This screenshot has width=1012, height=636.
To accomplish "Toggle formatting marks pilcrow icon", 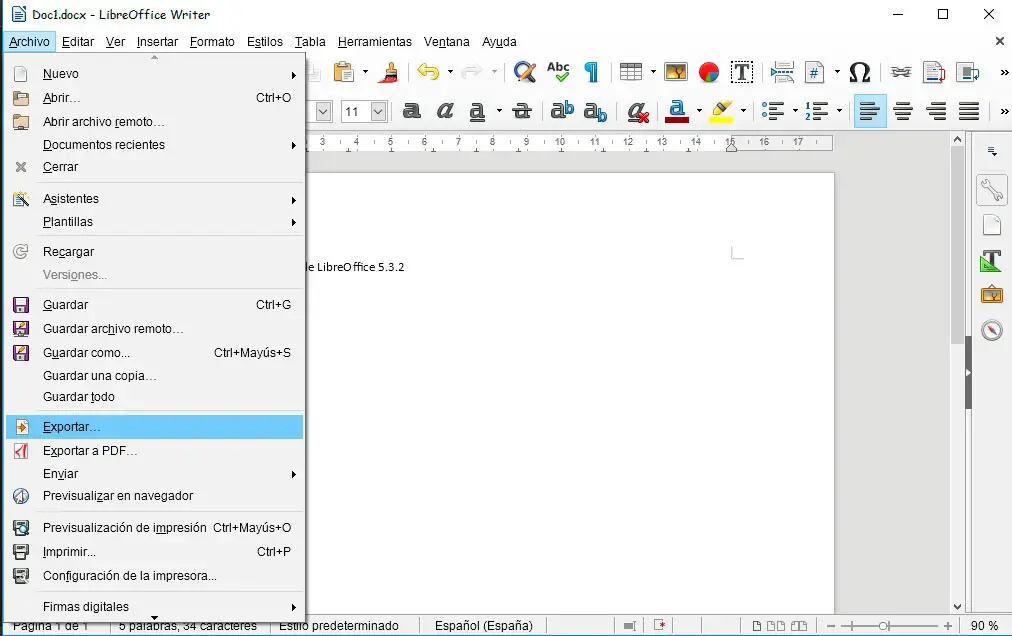I will (x=591, y=72).
